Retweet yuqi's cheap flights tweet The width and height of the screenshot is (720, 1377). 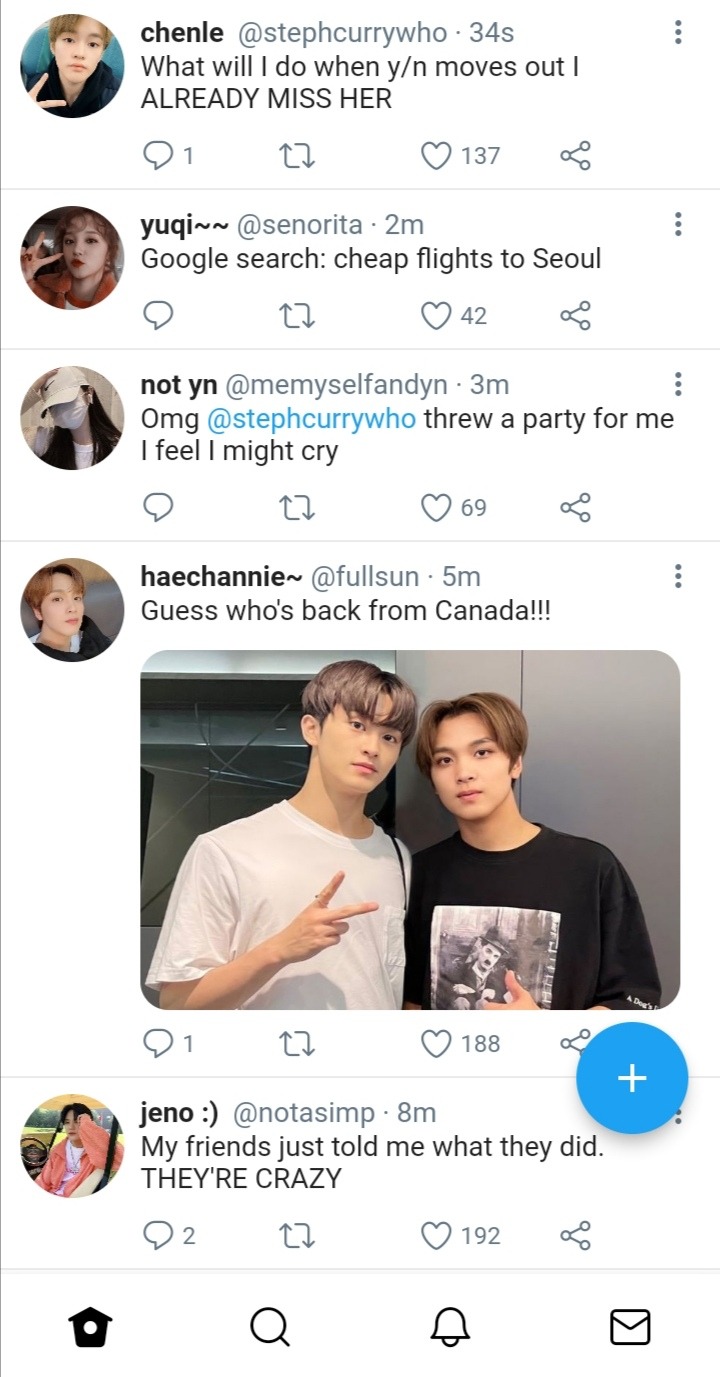pos(298,316)
